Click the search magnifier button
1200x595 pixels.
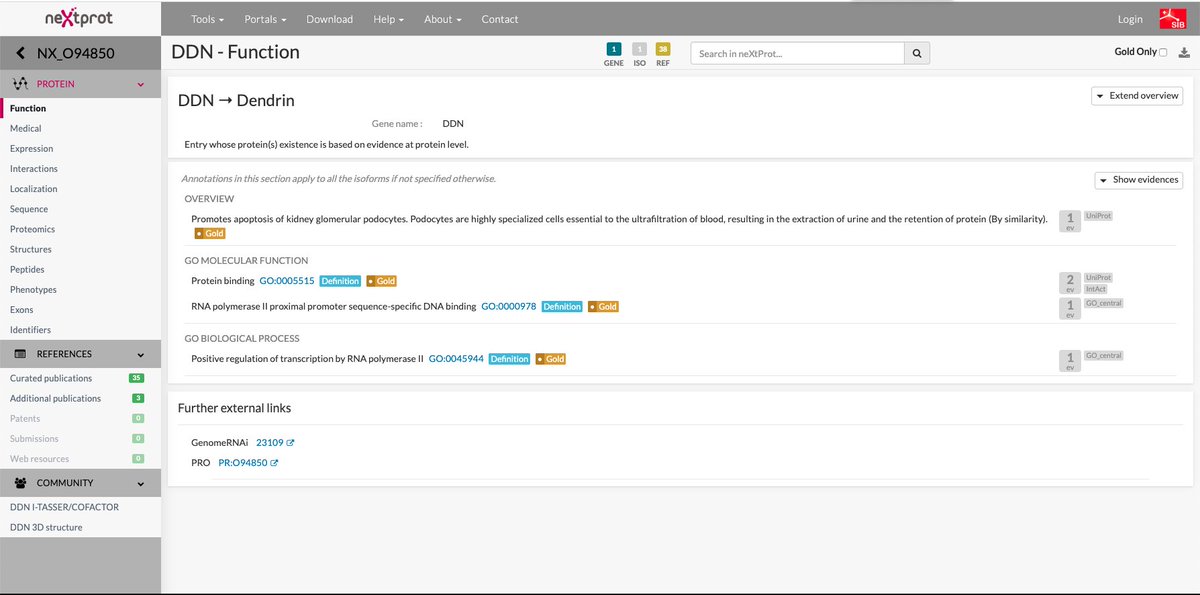coord(917,53)
